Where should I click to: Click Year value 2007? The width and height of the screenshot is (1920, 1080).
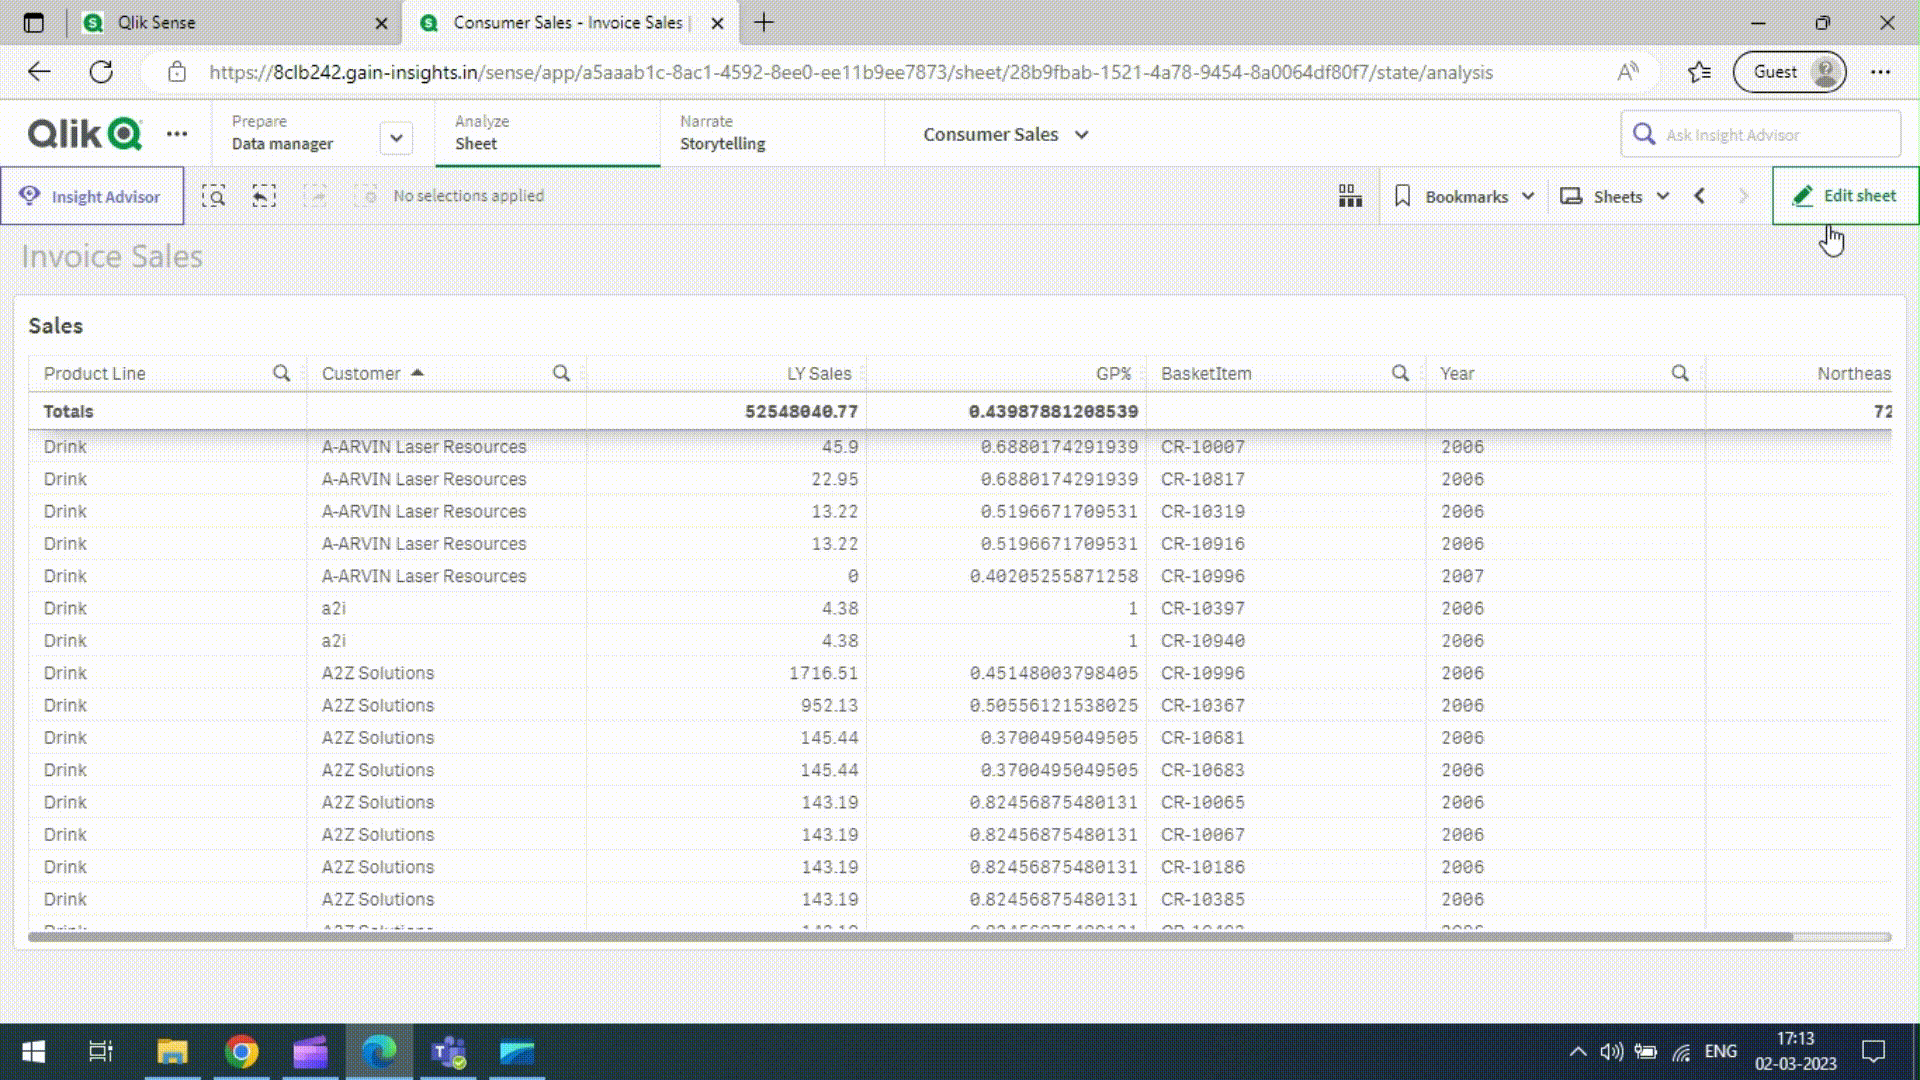pyautogui.click(x=1462, y=576)
